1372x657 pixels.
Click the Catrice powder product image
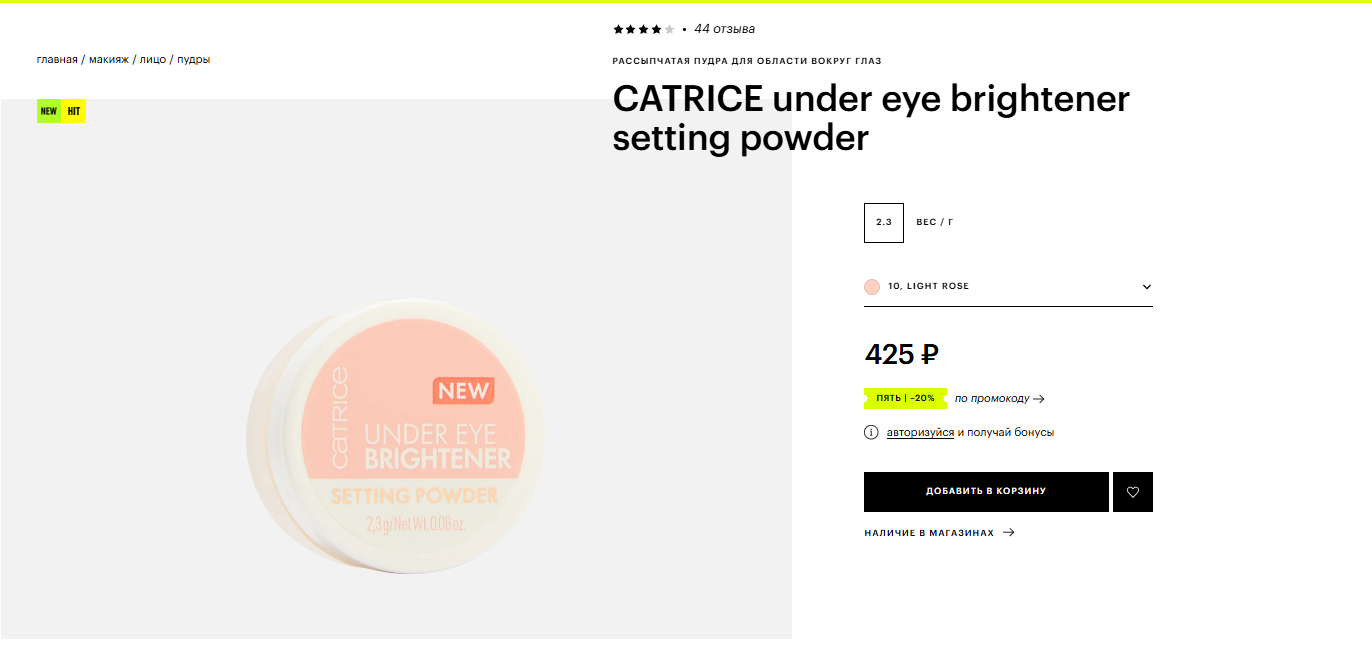tap(396, 435)
